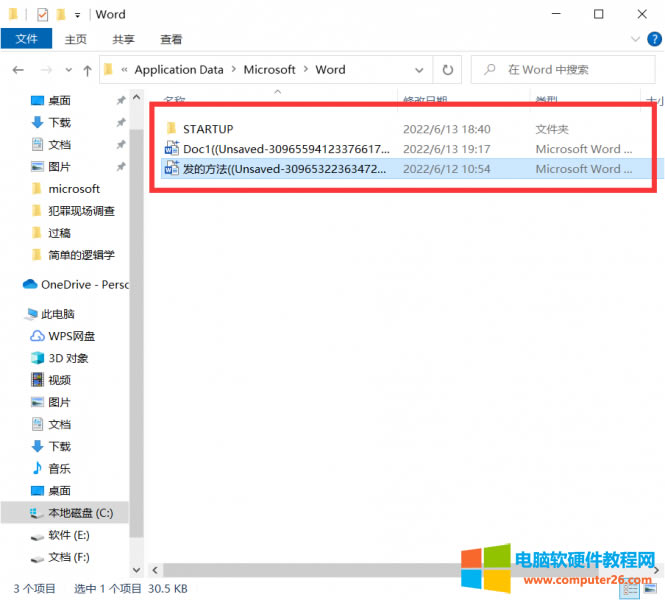Viewport: 665px width, 600px height.
Task: Click Microsoft in the address breadcrumb
Action: coord(270,70)
